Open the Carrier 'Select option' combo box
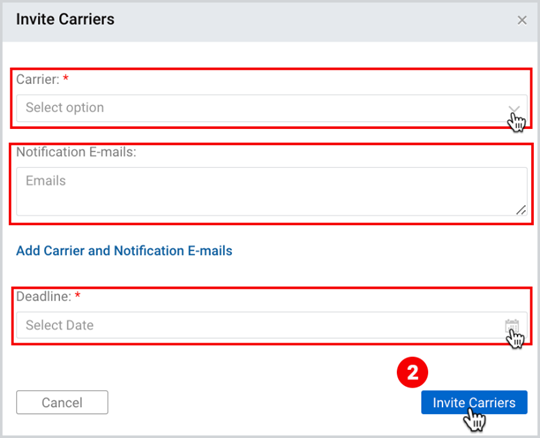Viewport: 540px width, 438px height. pyautogui.click(x=272, y=108)
